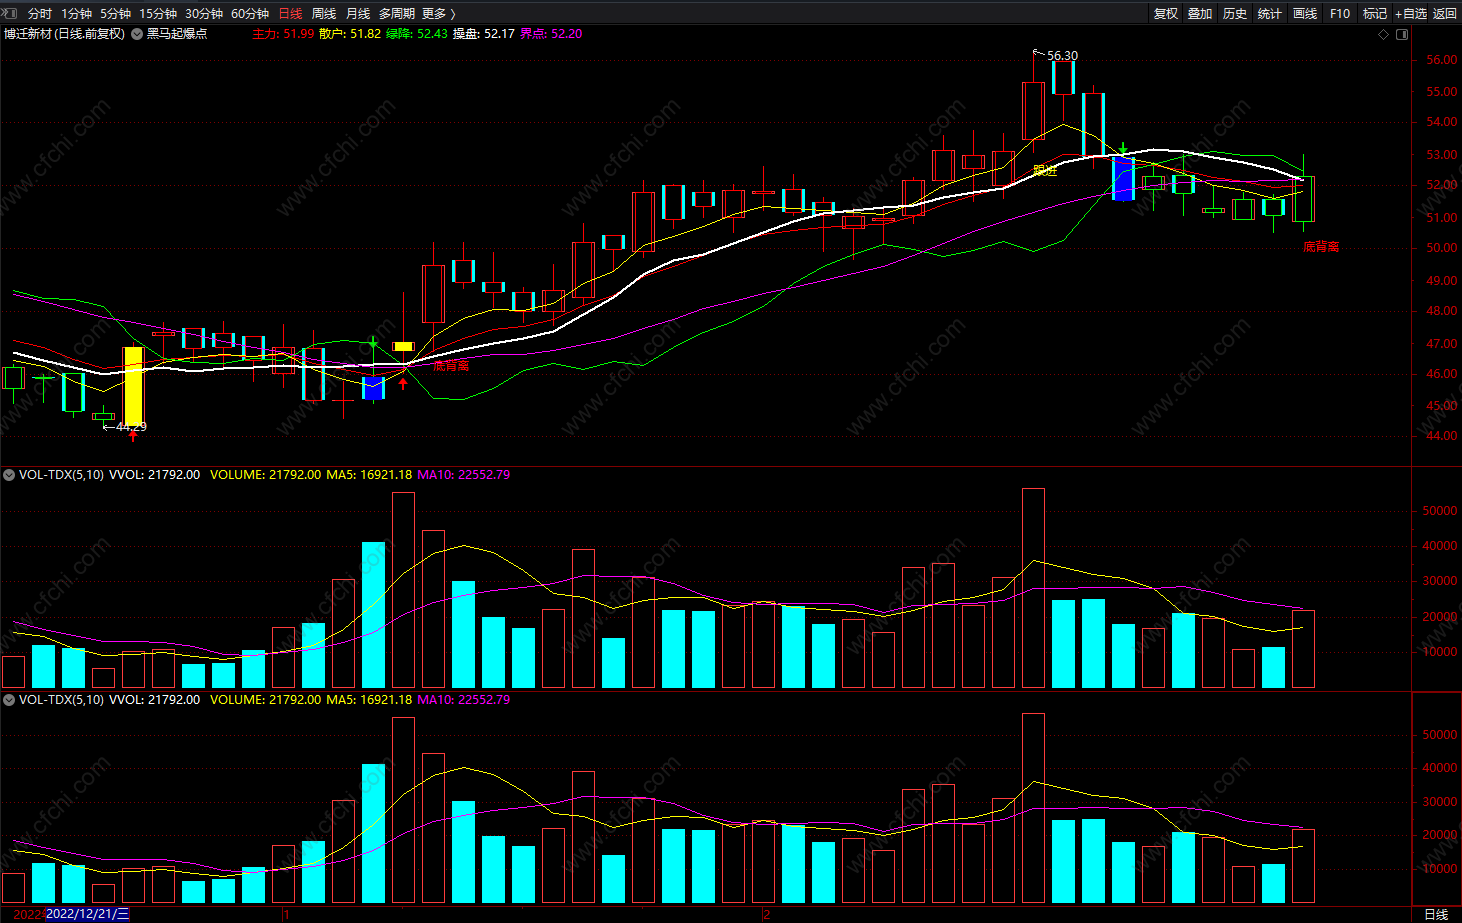
Task: Select the 60分钟 period
Action: click(250, 14)
